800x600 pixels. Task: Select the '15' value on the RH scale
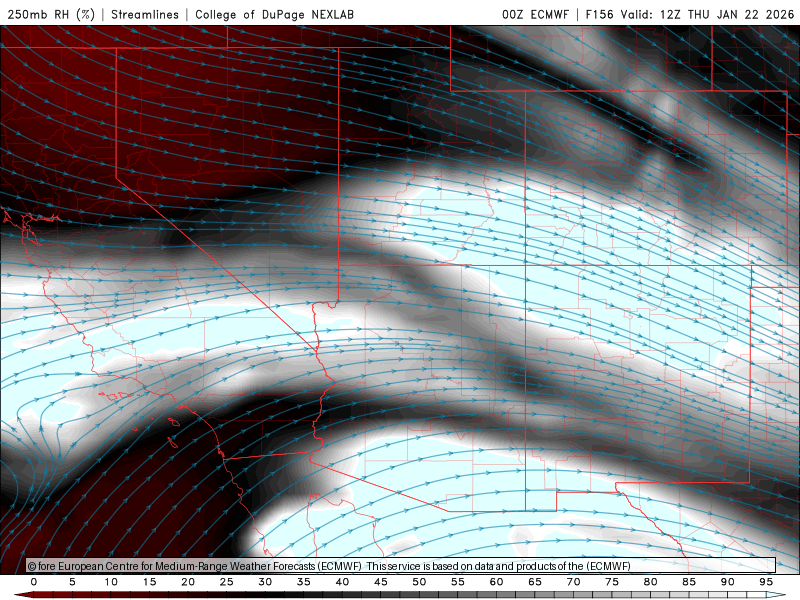(149, 582)
